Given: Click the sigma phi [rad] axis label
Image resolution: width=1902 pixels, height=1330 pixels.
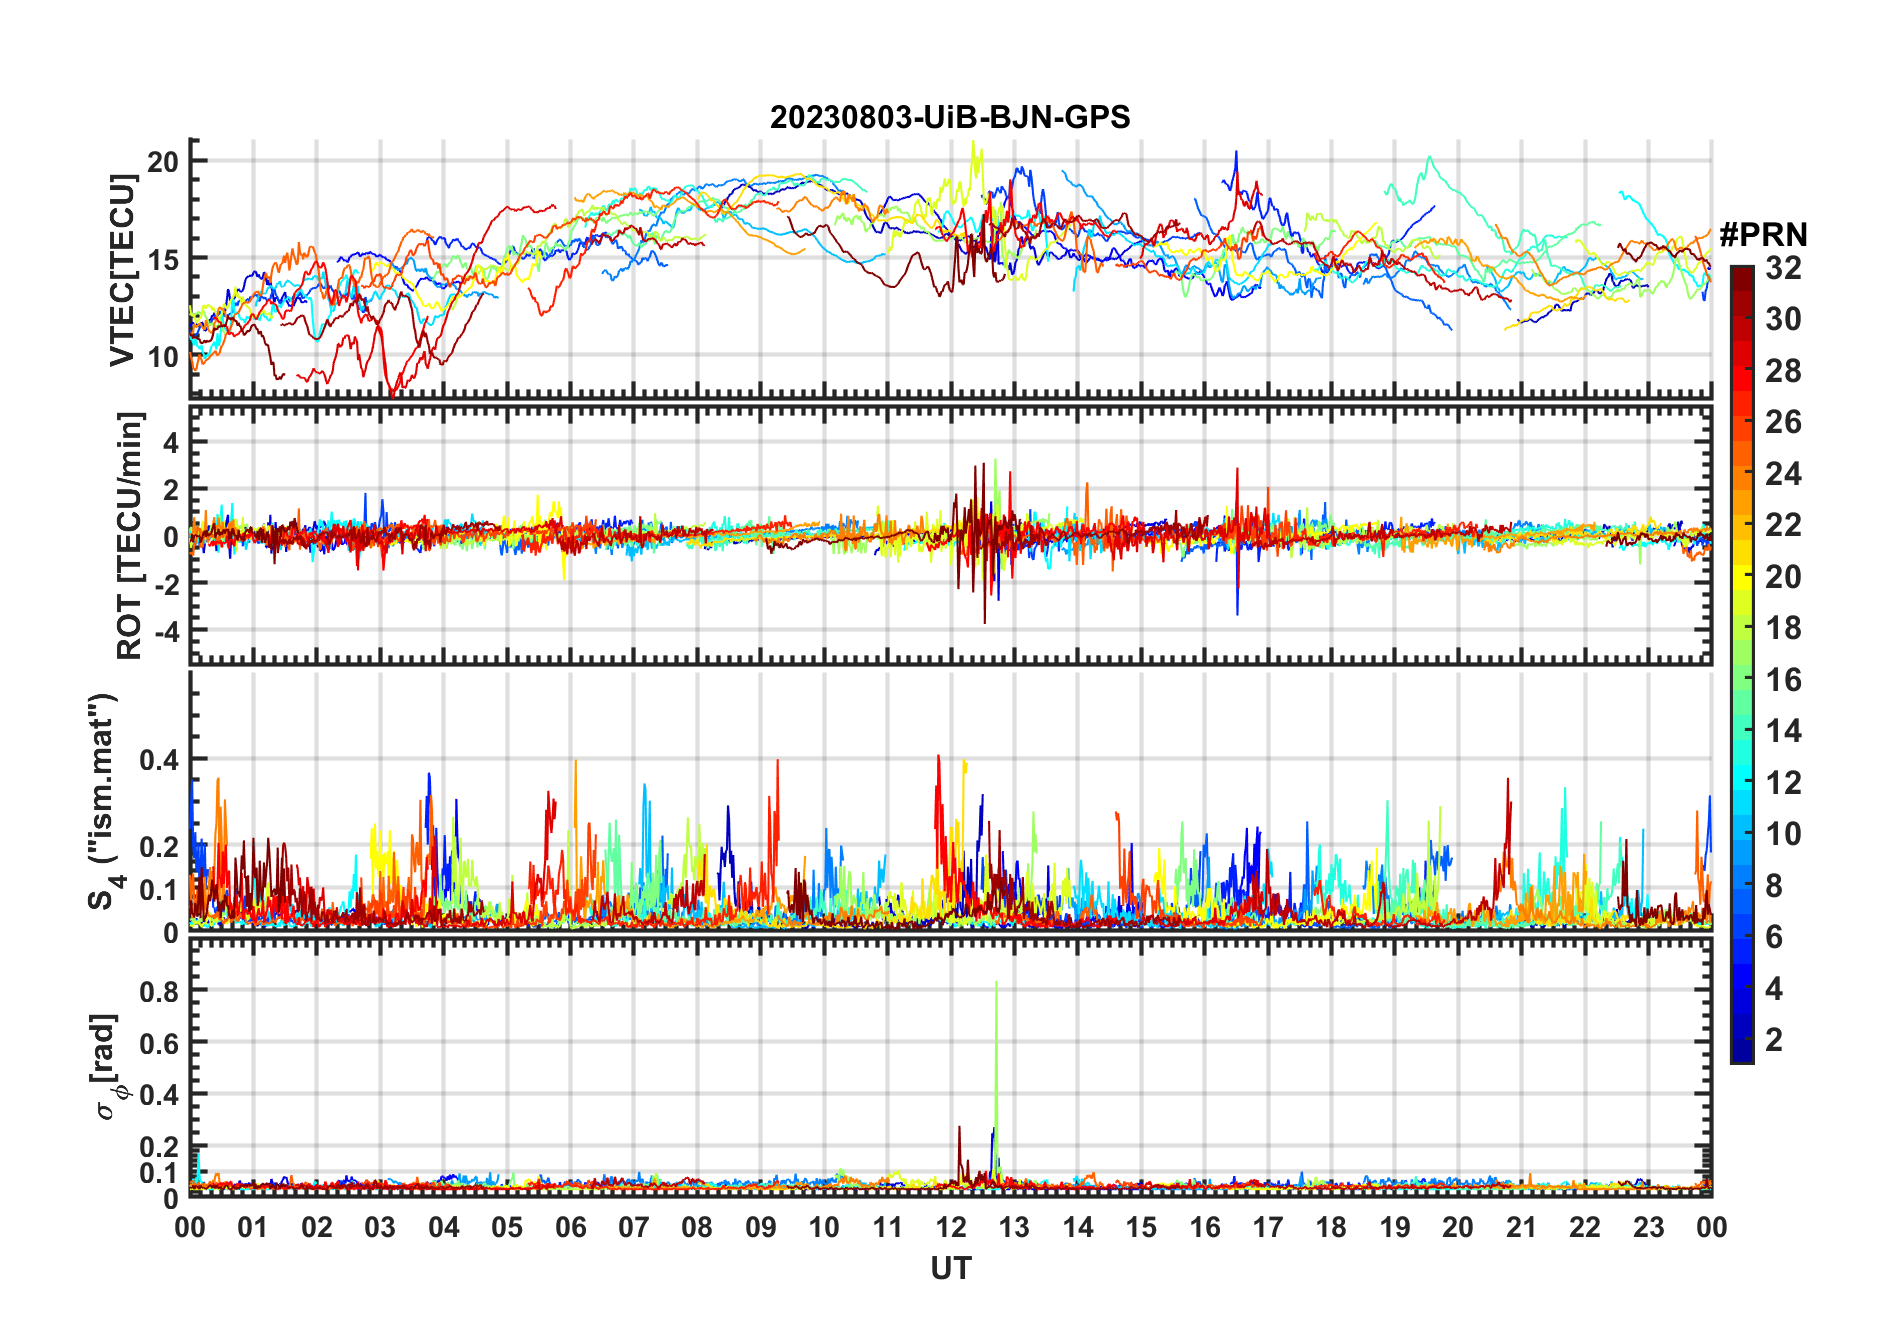Looking at the screenshot, I should pos(106,1067).
